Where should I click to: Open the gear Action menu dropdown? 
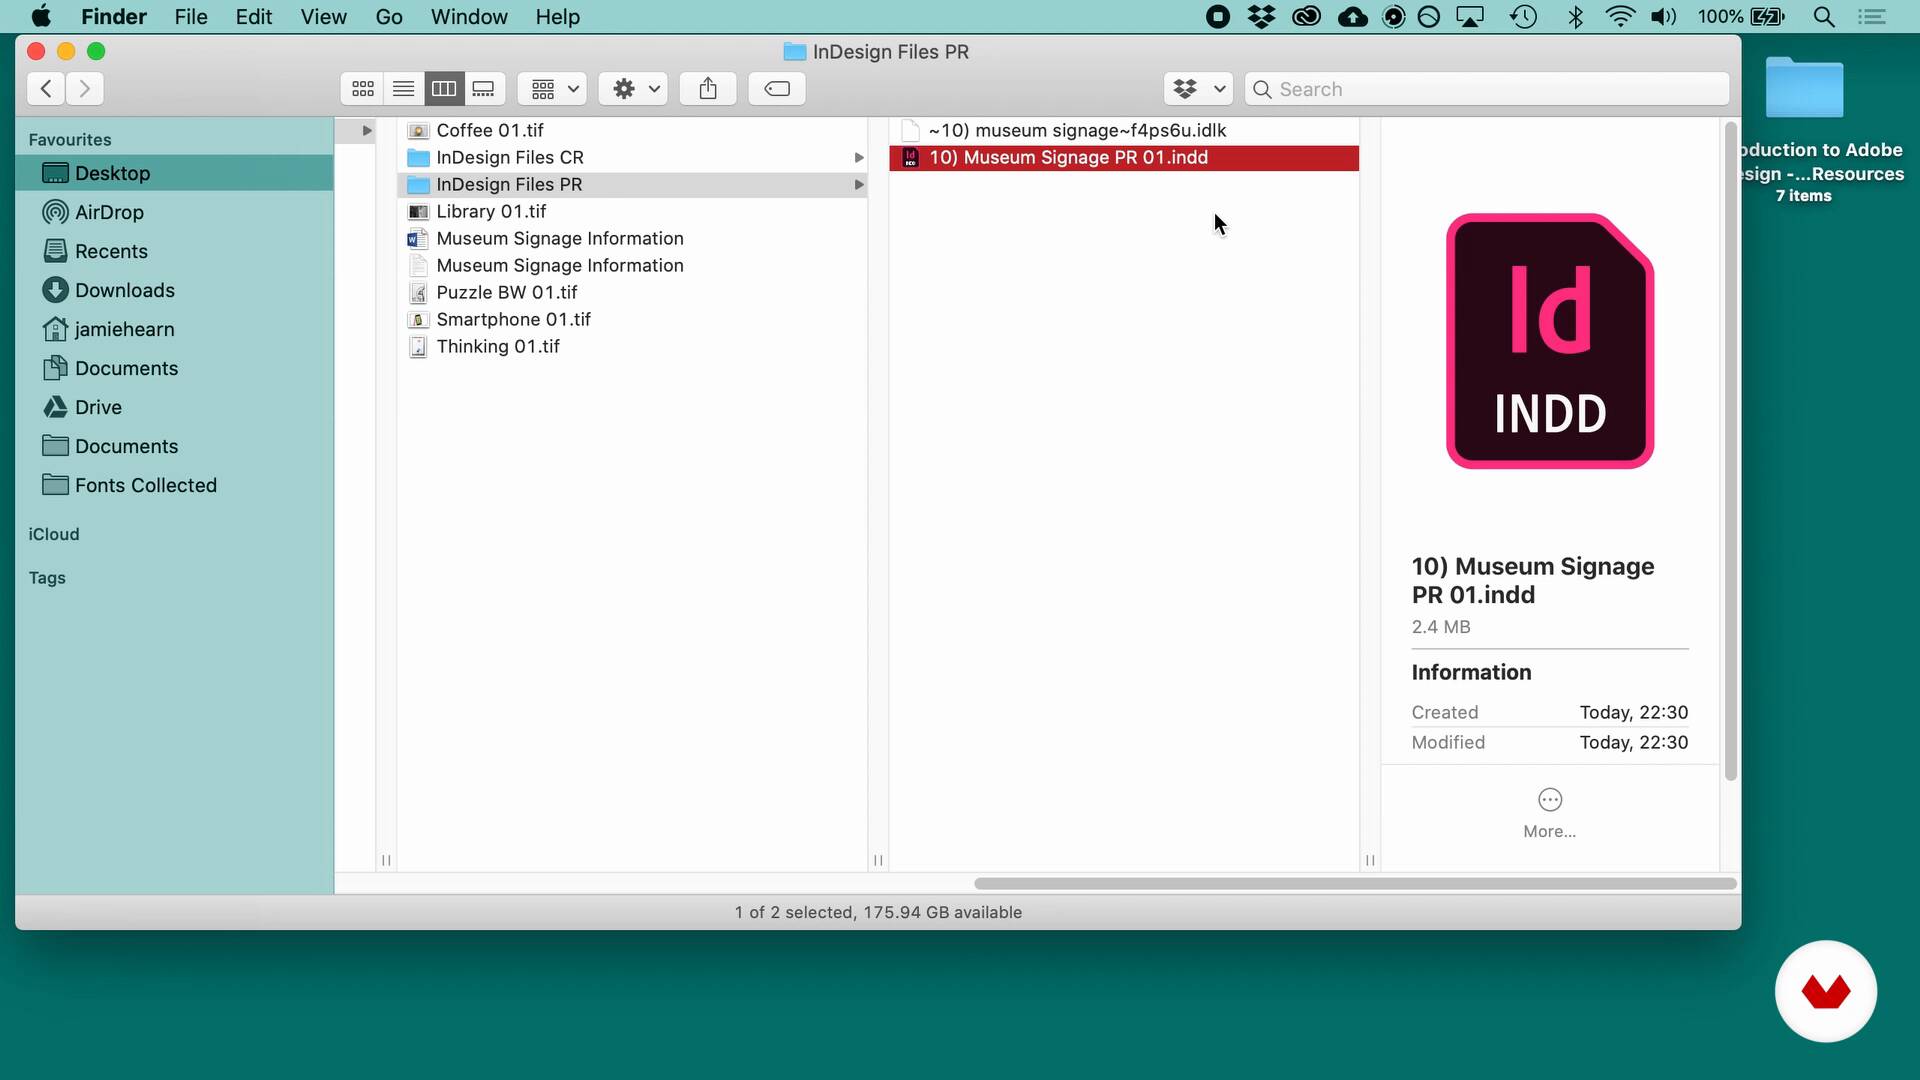coord(633,89)
